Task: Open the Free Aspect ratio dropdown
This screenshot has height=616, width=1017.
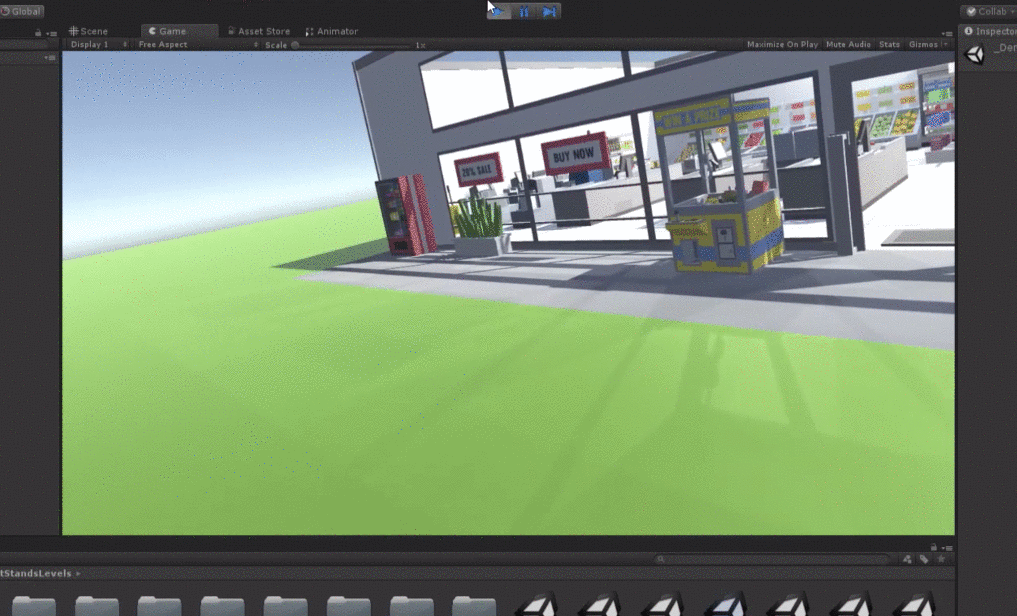Action: tap(197, 45)
